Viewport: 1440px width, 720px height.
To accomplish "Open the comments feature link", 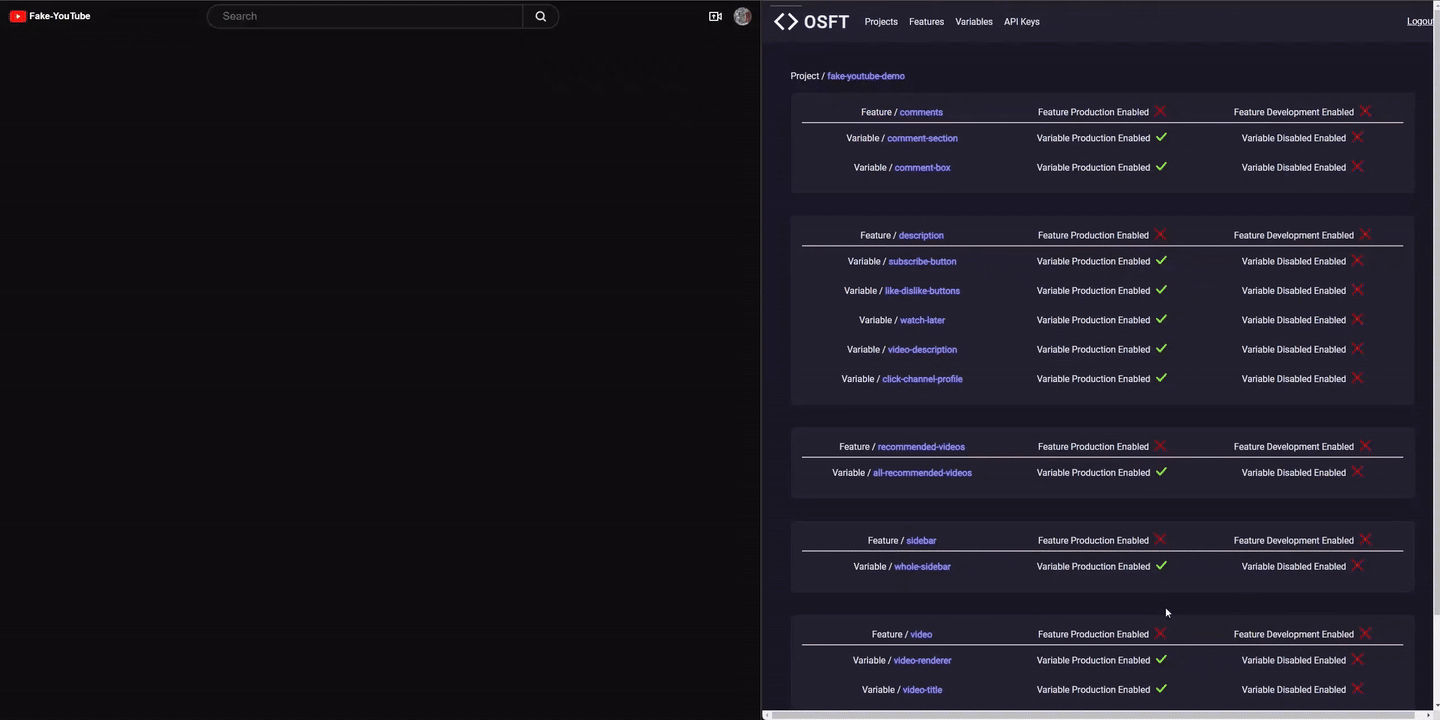I will pos(921,112).
